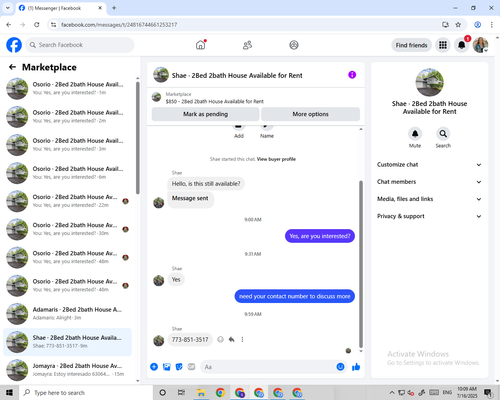Click conversation list scrollbar
Image resolution: width=500 pixels, height=400 pixels.
coord(138,137)
